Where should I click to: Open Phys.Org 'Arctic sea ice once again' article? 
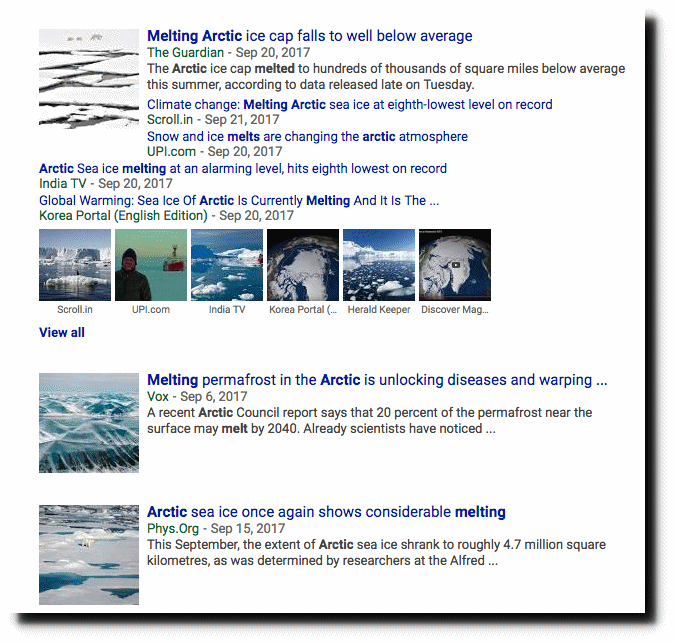(x=326, y=512)
